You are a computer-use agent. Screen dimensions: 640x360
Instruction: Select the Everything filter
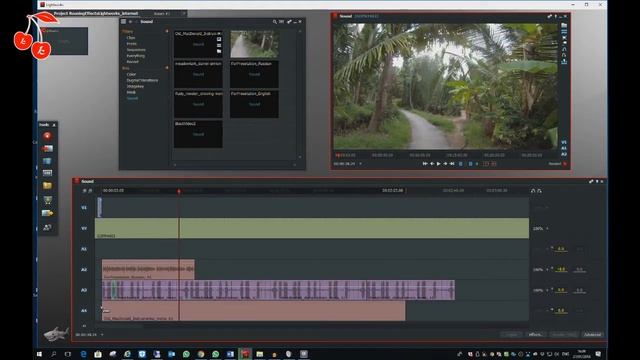(136, 56)
